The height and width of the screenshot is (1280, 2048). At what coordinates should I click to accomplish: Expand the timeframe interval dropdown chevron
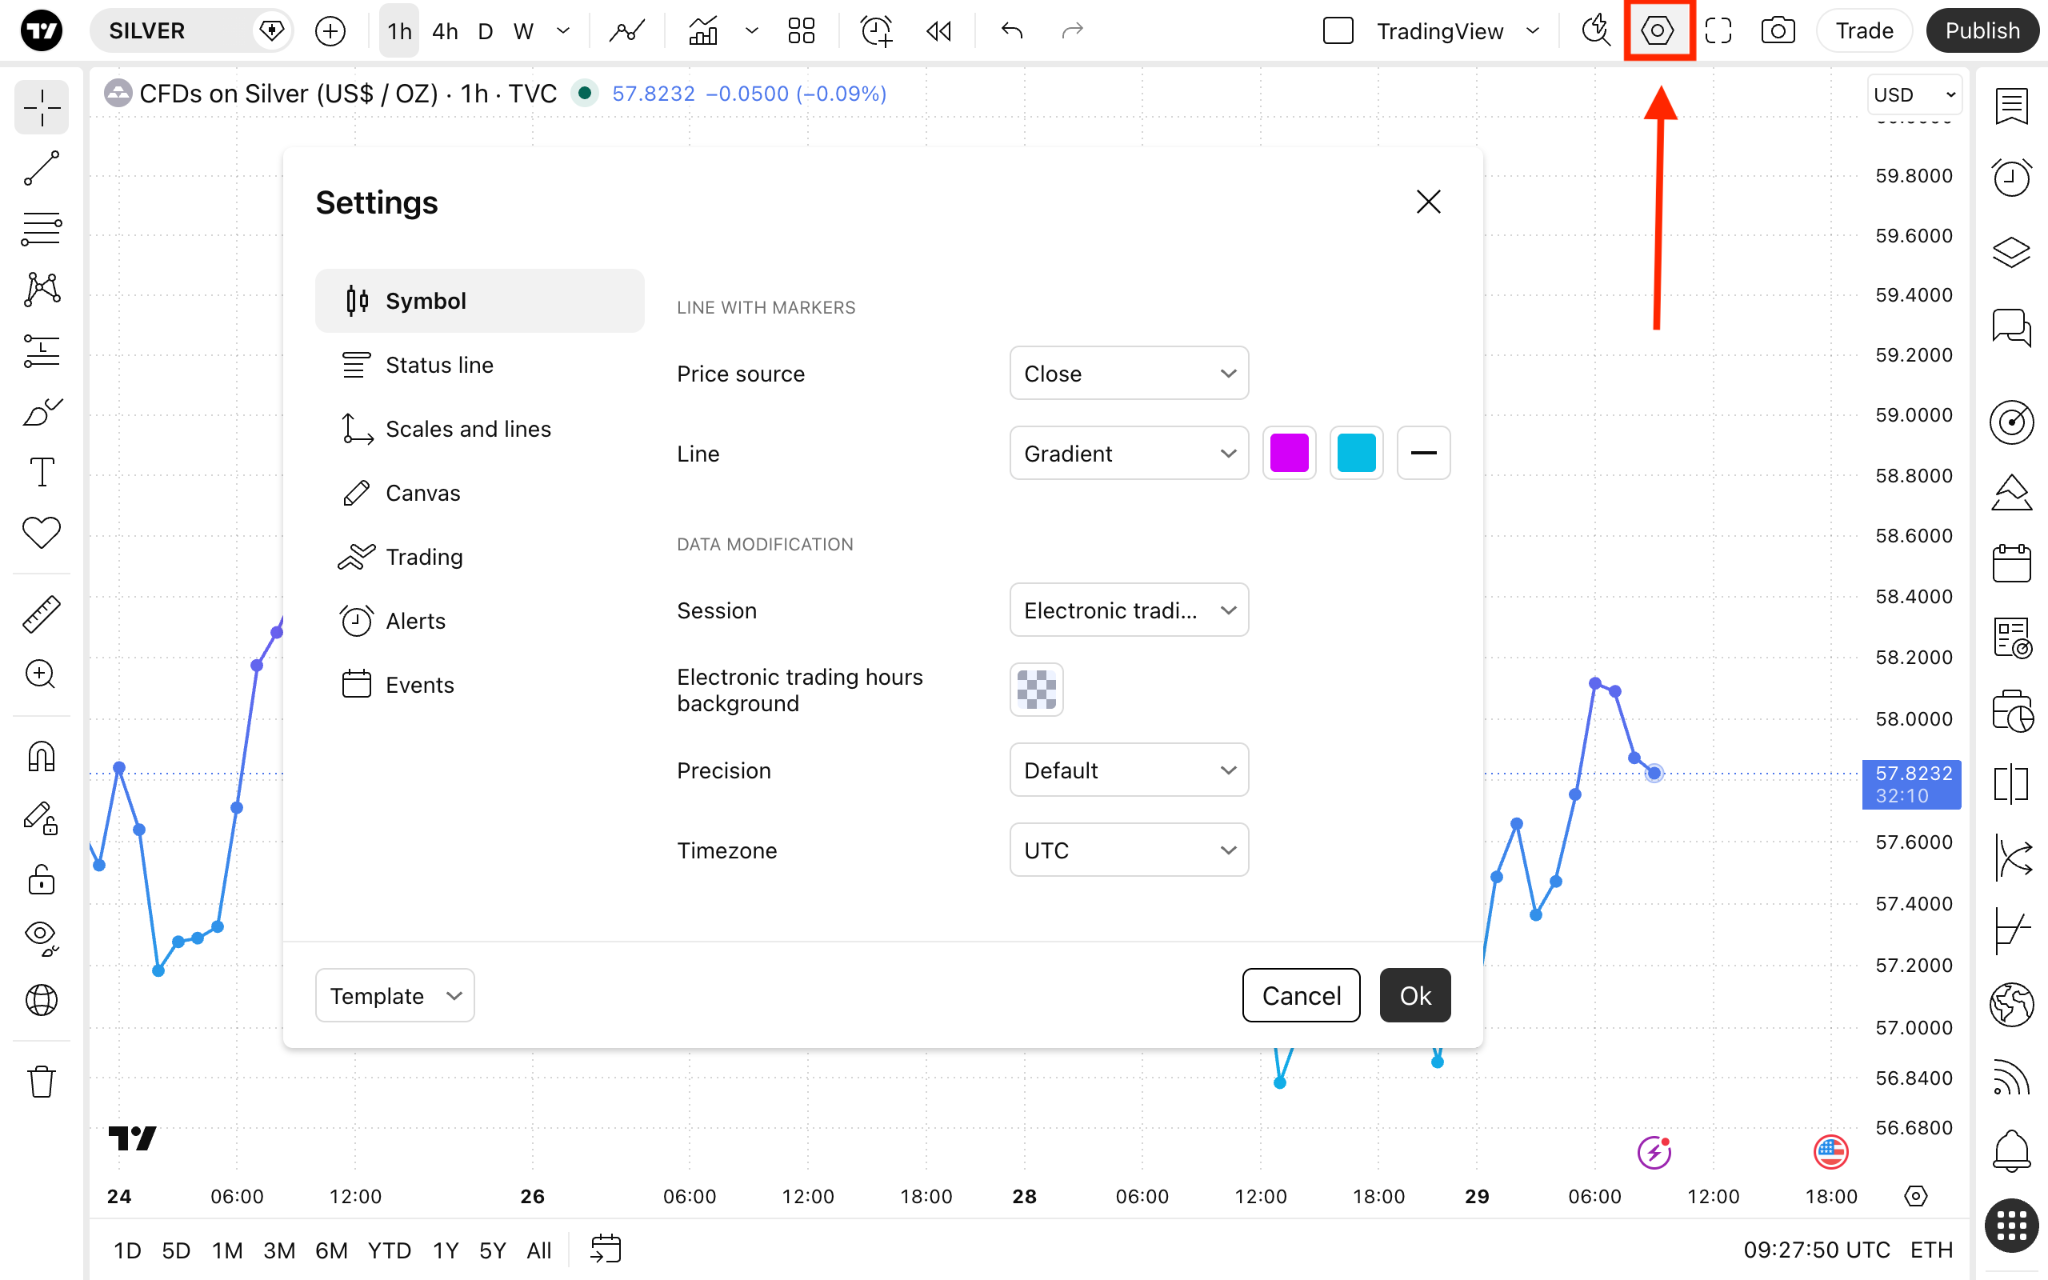coord(563,31)
